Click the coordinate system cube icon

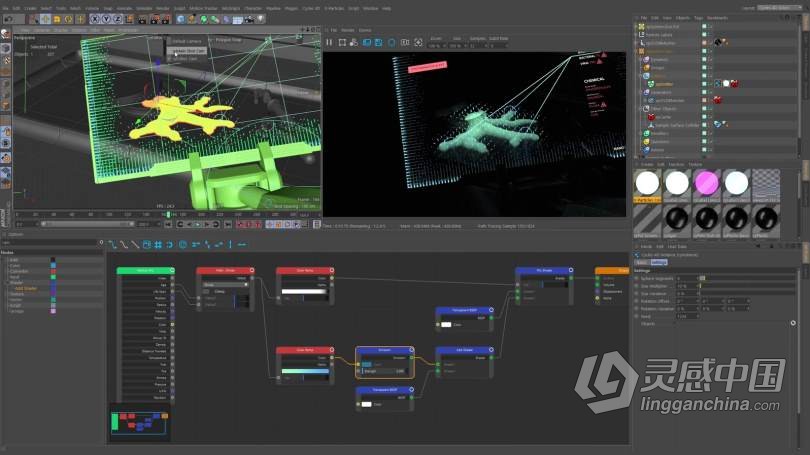click(x=129, y=19)
